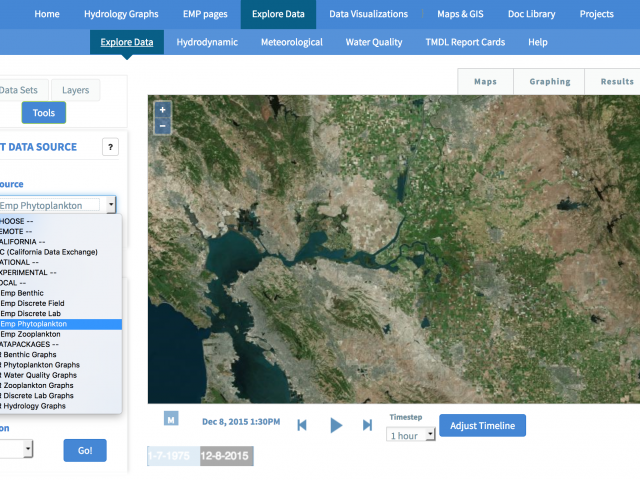
Task: Click the M marker icon beside the timeline
Action: (171, 419)
